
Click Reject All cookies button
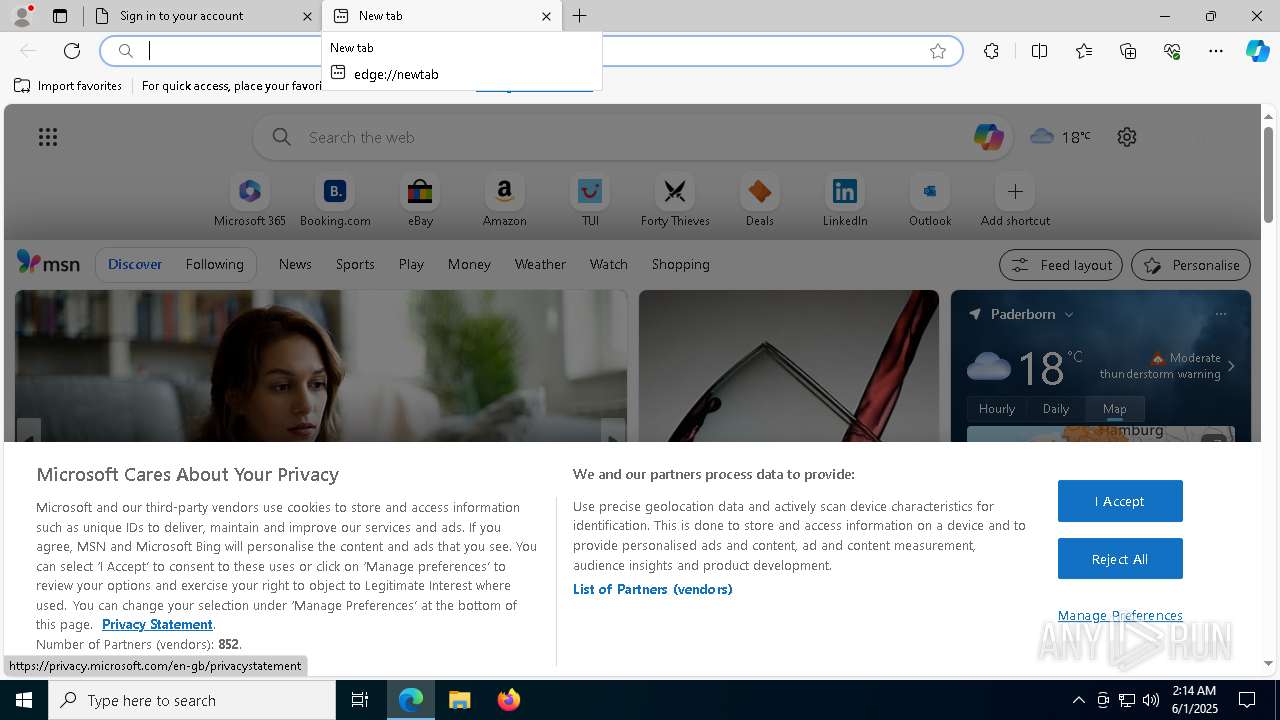point(1120,559)
